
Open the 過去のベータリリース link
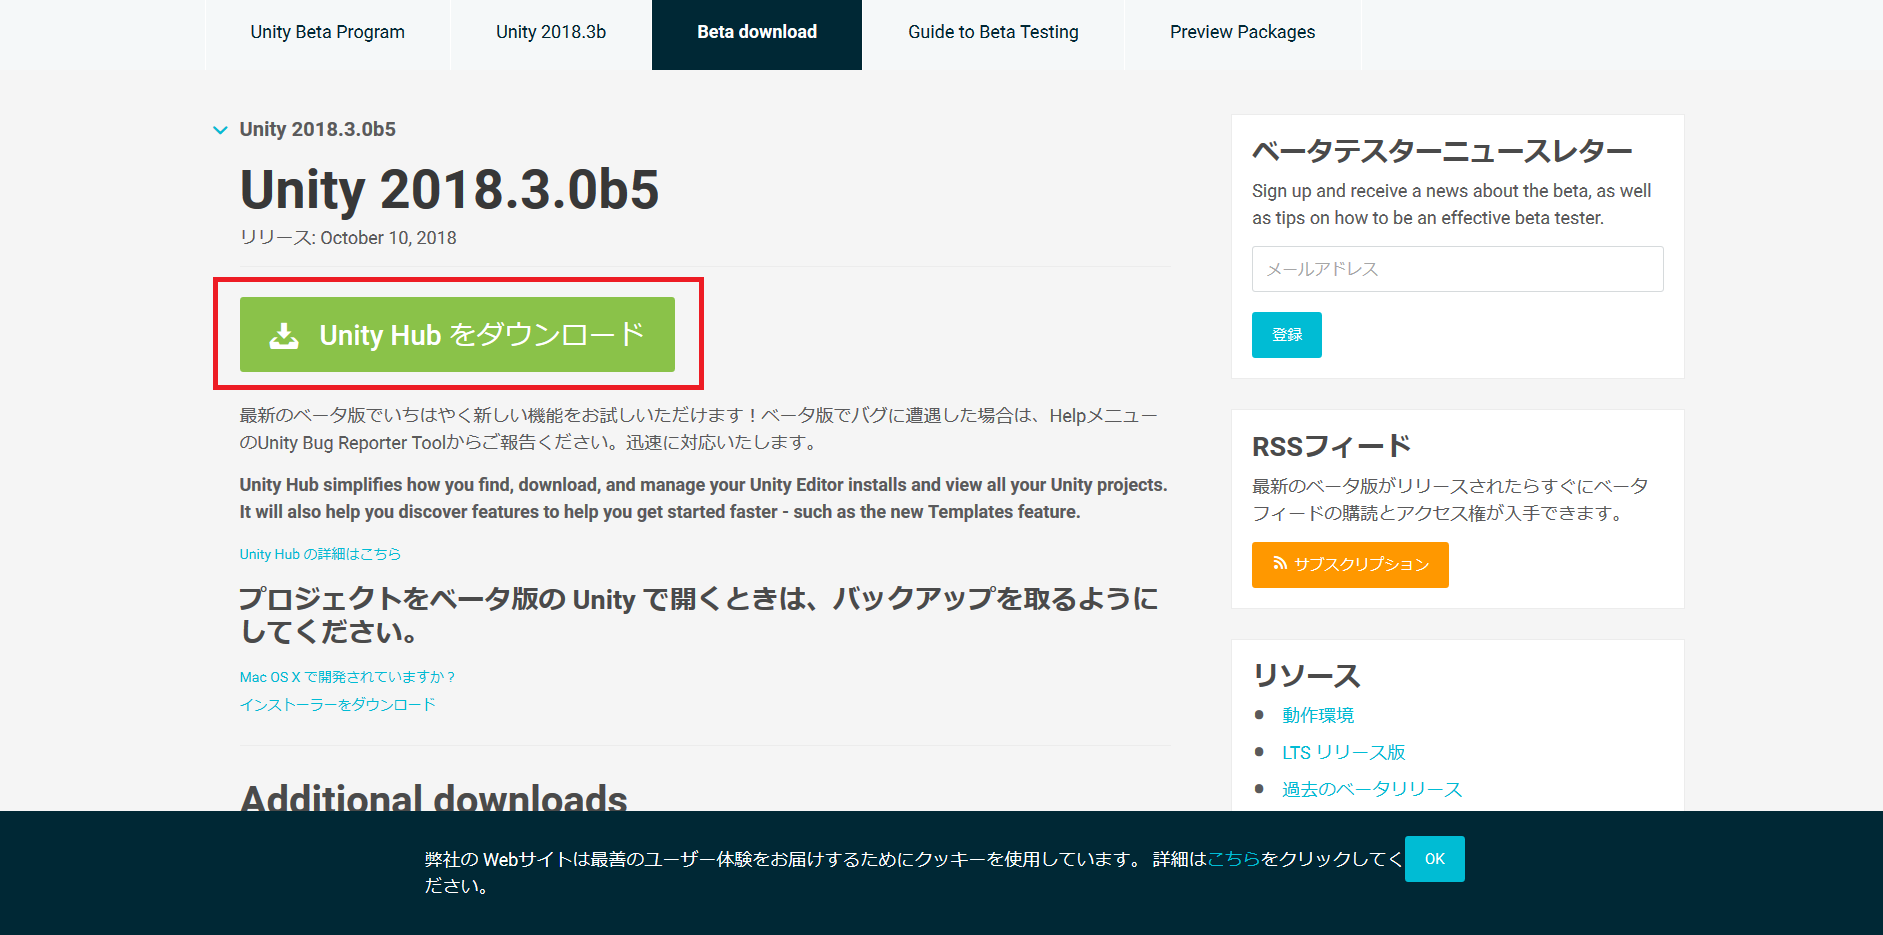tap(1372, 789)
